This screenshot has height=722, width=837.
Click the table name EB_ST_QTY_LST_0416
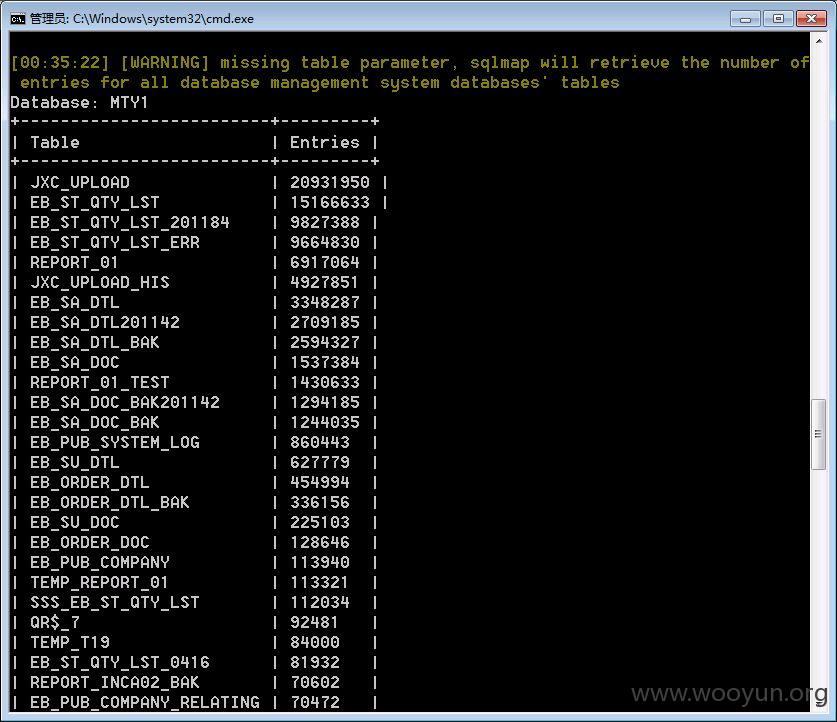point(120,662)
